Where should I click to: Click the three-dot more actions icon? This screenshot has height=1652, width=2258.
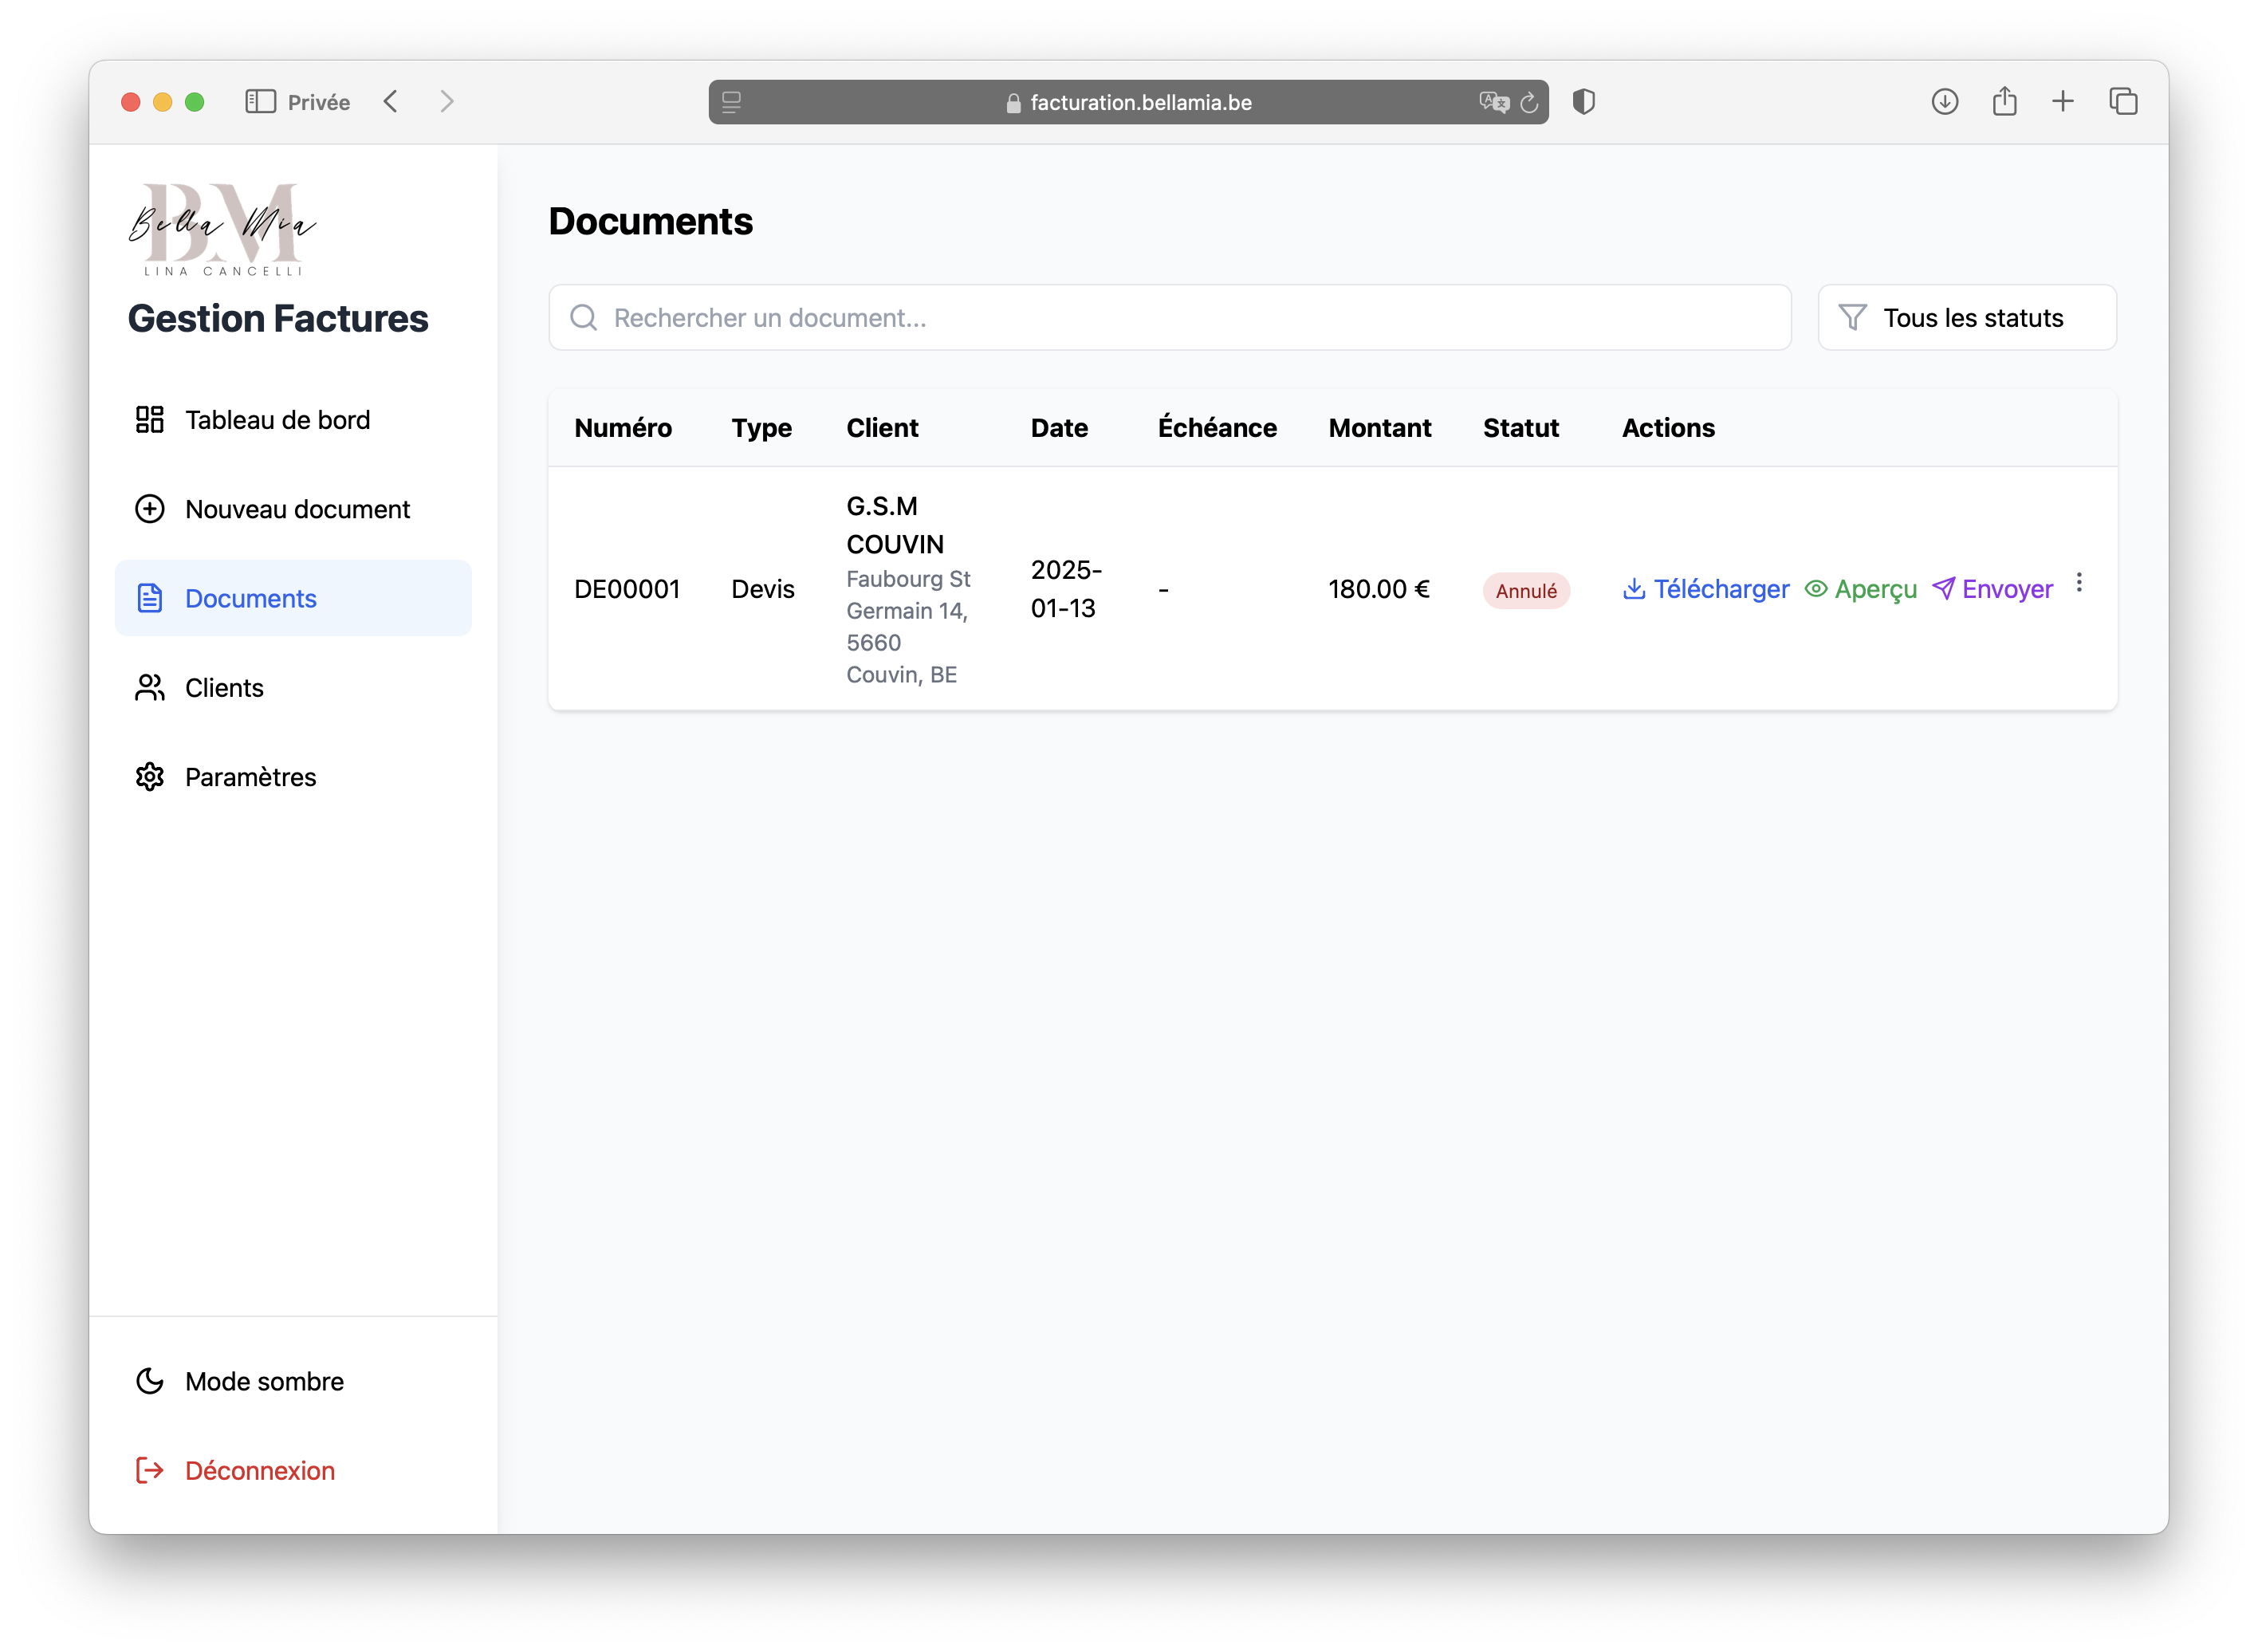(2079, 583)
